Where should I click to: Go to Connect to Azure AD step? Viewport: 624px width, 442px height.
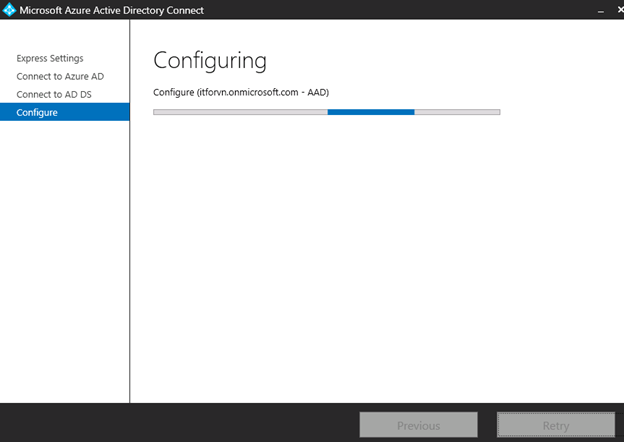60,77
